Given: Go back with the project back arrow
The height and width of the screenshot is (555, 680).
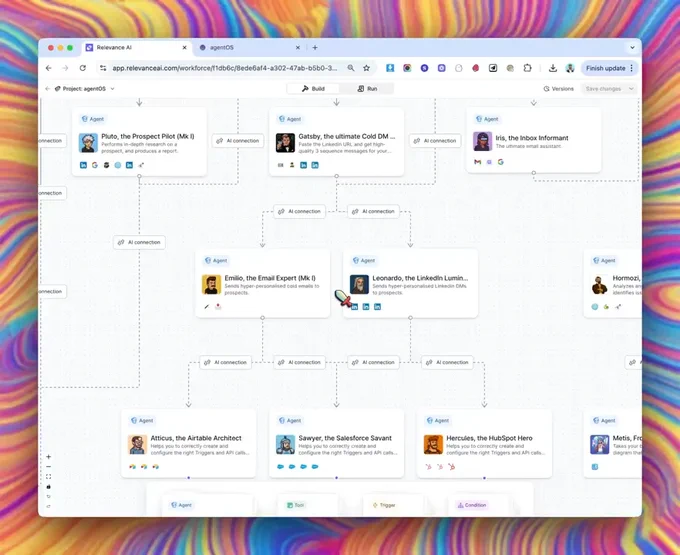Looking at the screenshot, I should pyautogui.click(x=47, y=88).
